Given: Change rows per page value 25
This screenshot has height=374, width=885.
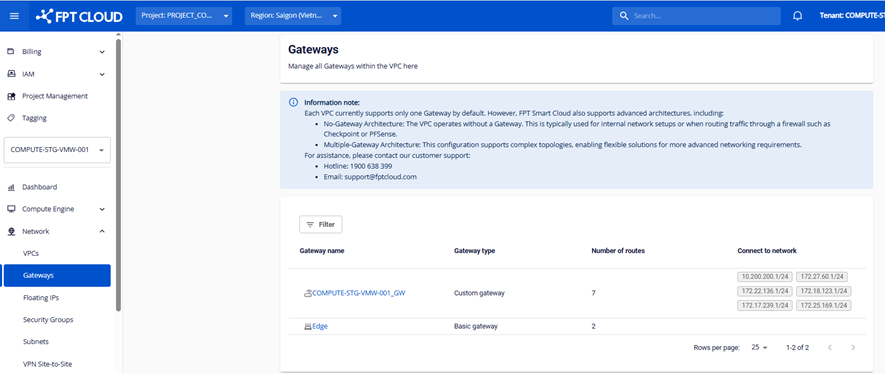Looking at the screenshot, I should [x=760, y=347].
